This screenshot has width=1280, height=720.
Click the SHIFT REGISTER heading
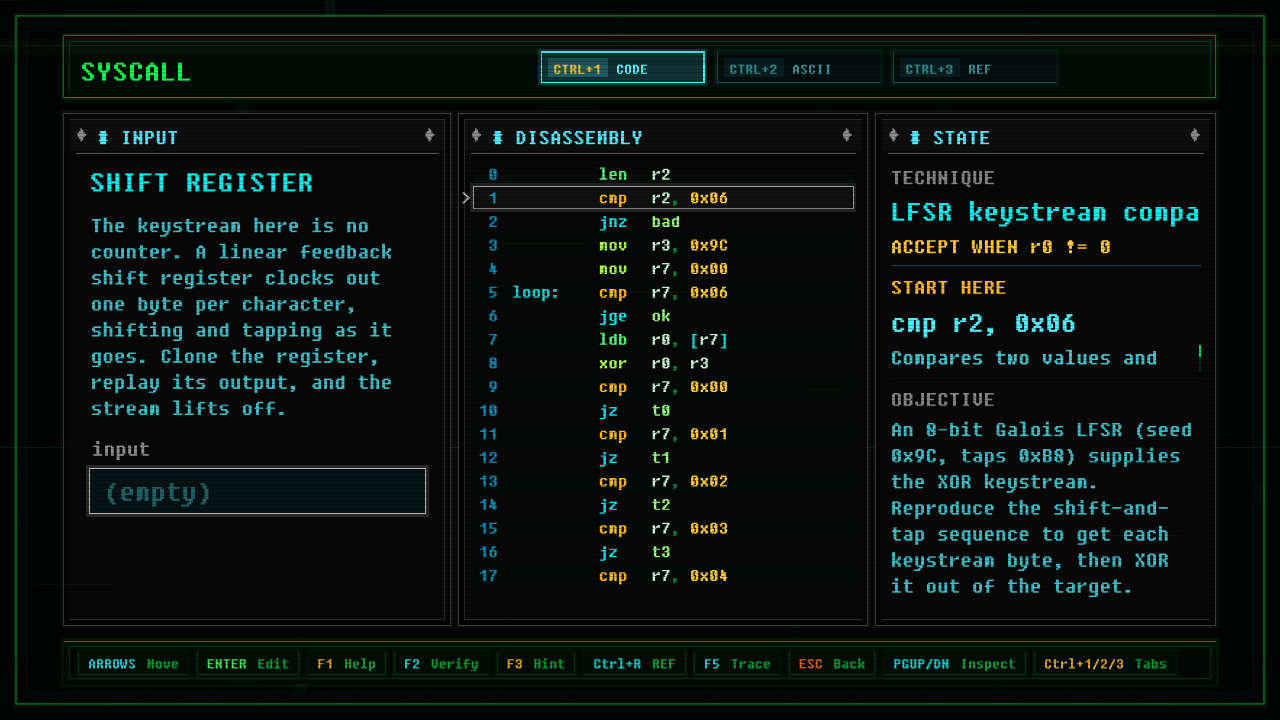202,183
